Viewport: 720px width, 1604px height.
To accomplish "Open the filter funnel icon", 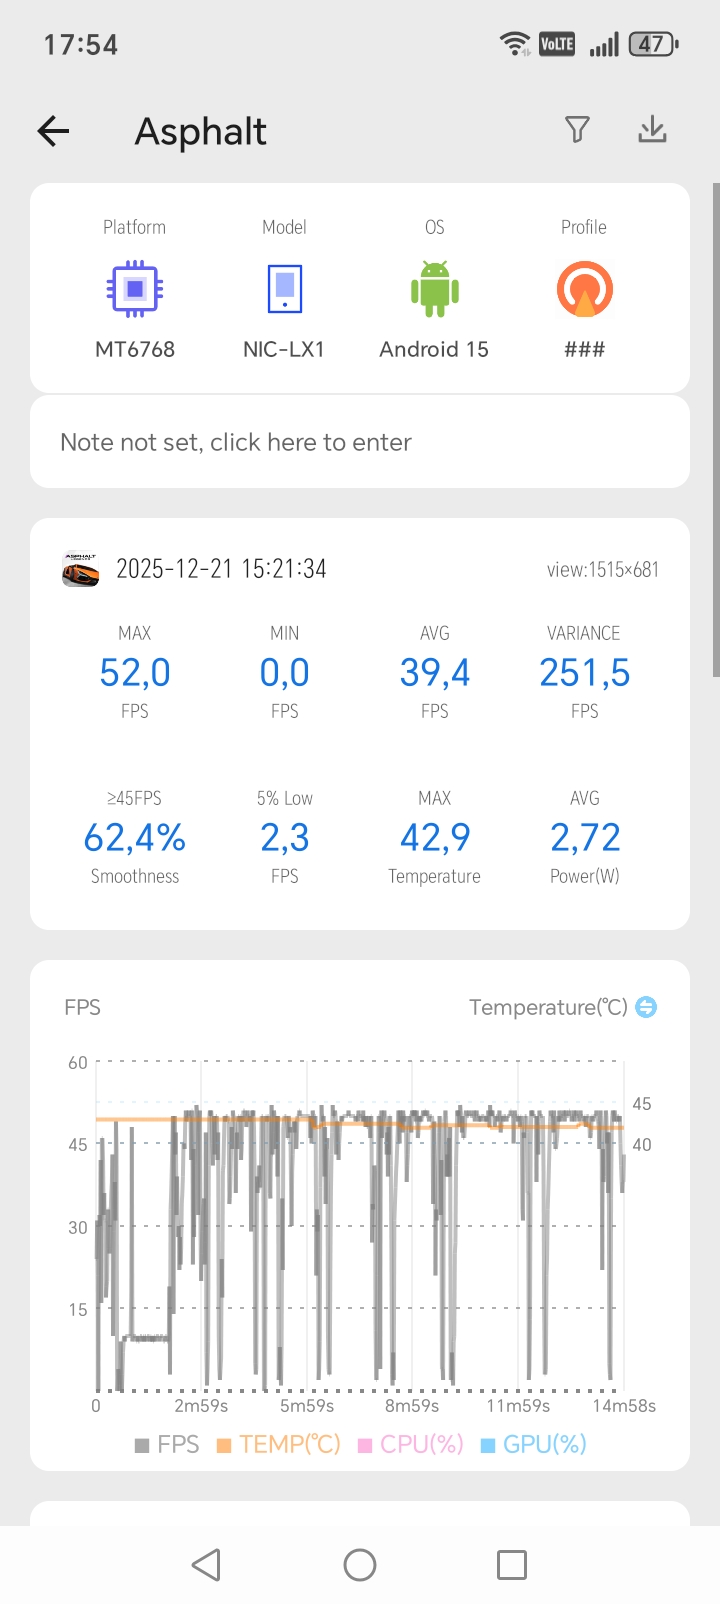I will pyautogui.click(x=577, y=130).
